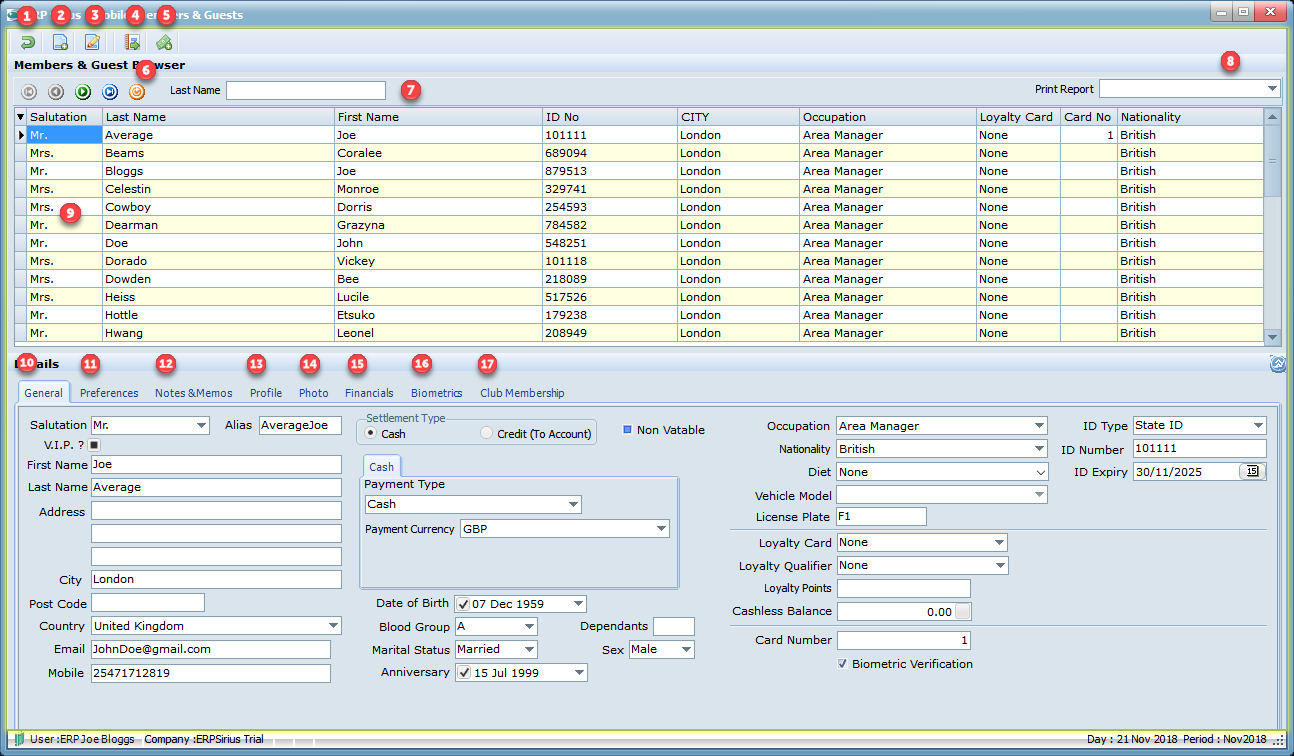Sort by the Last Name column header
The height and width of the screenshot is (756, 1294).
click(218, 117)
